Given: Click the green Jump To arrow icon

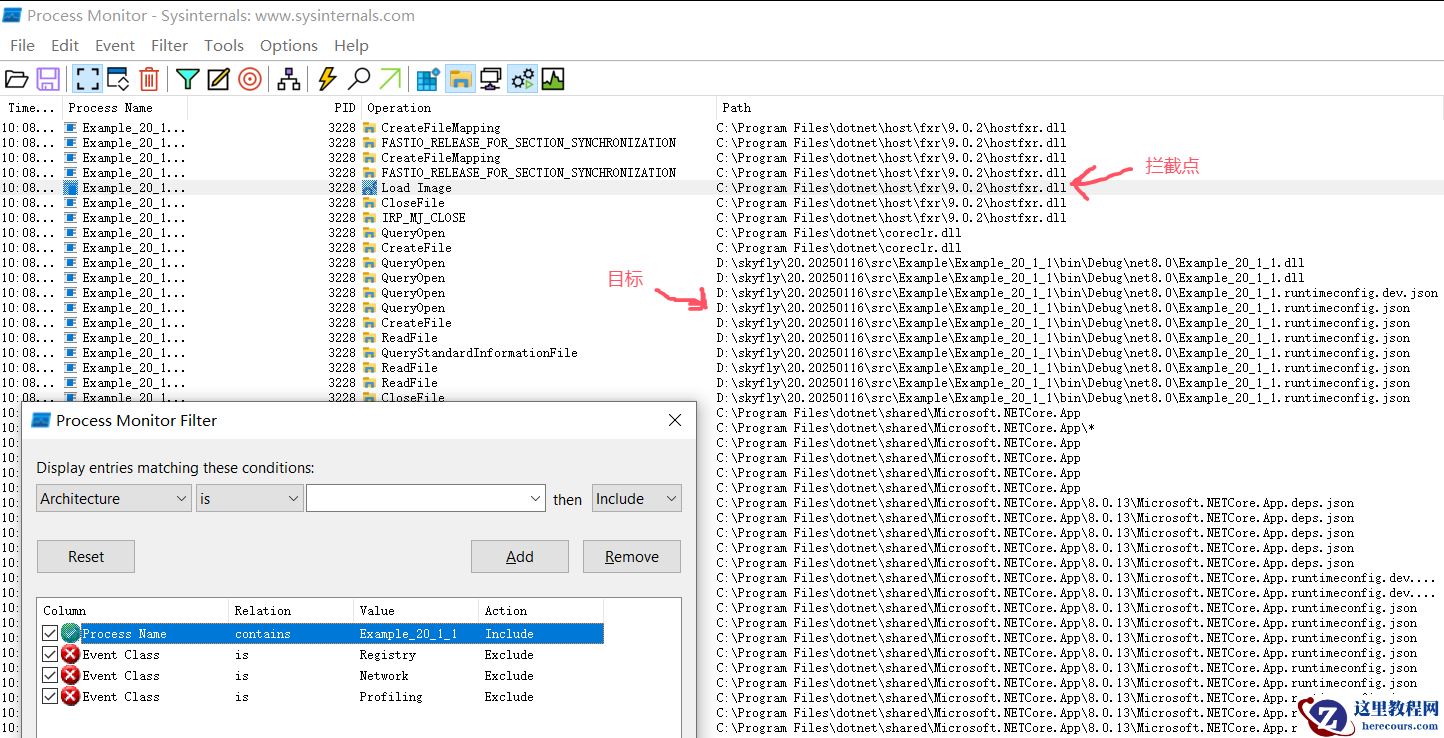Looking at the screenshot, I should (x=390, y=79).
